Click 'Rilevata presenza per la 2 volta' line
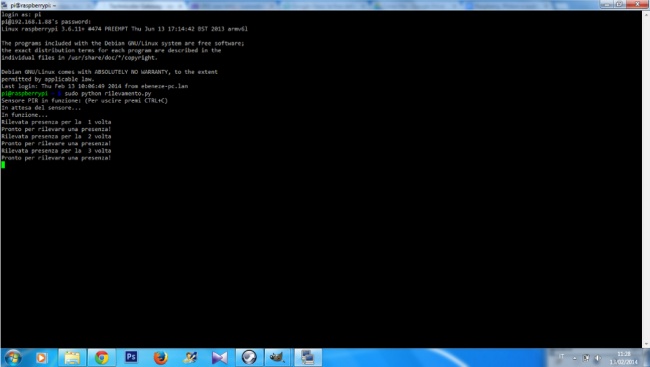 click(x=56, y=136)
